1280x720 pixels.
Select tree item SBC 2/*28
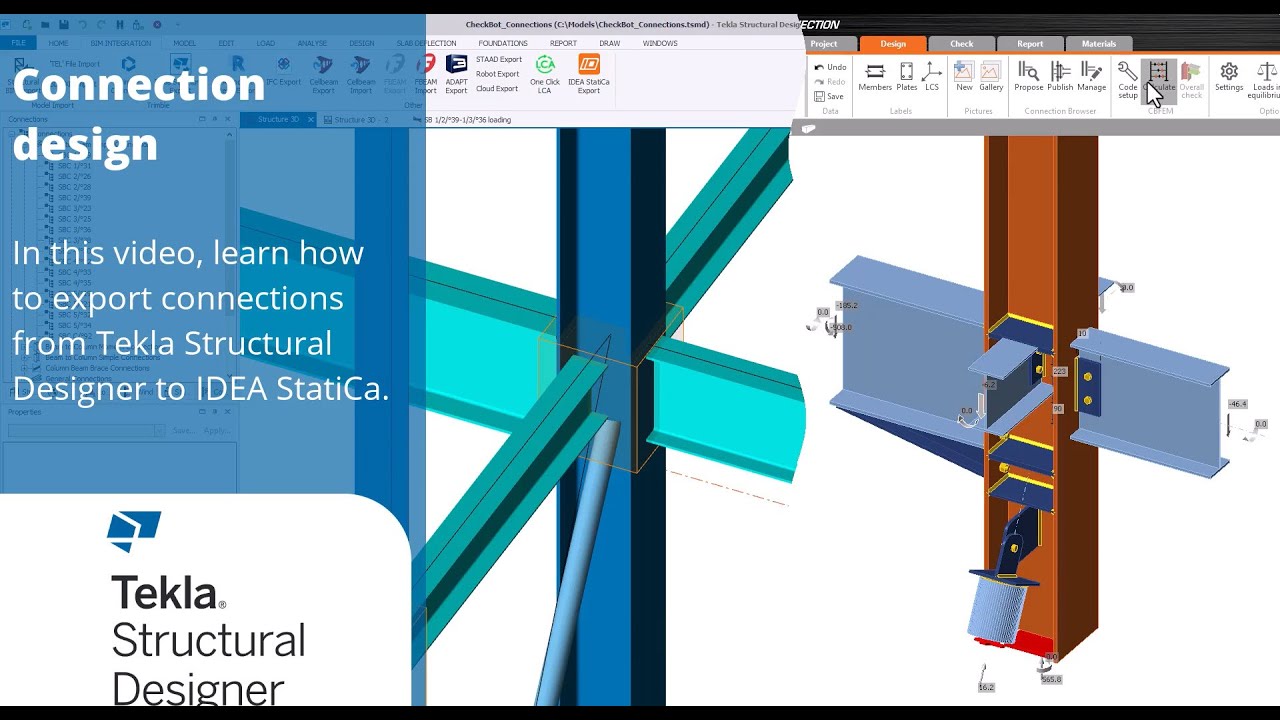click(74, 187)
